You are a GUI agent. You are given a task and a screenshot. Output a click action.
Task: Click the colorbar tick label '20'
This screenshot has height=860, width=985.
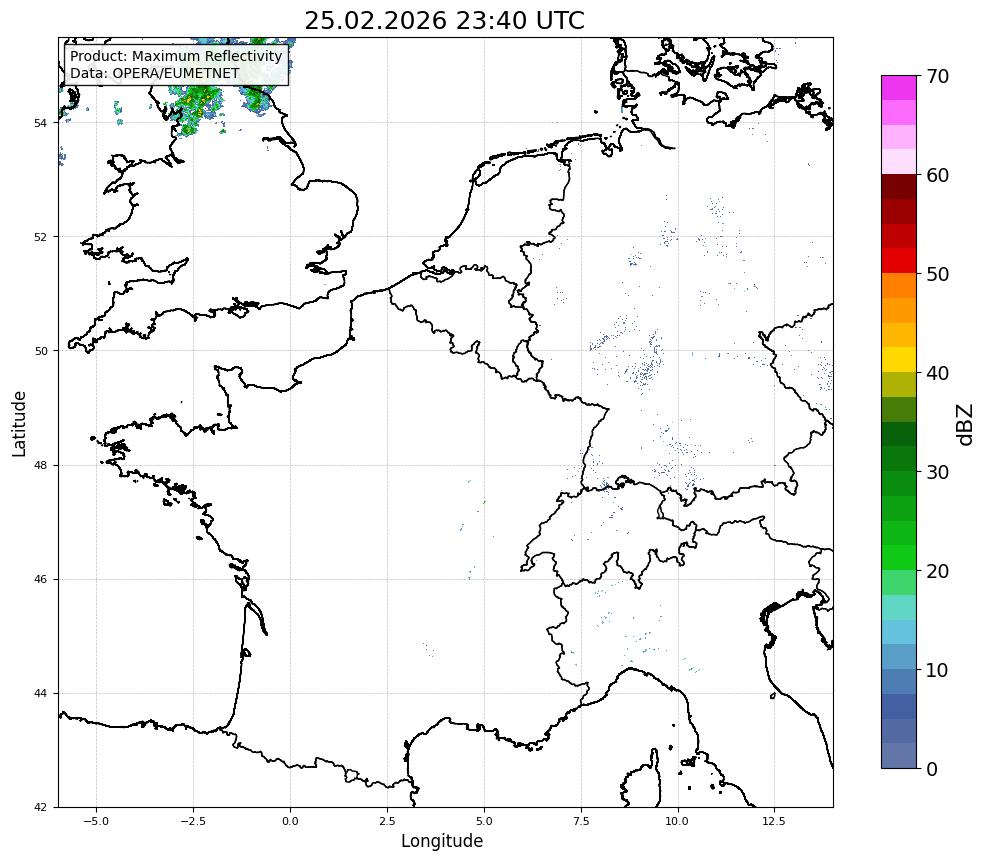tap(937, 572)
